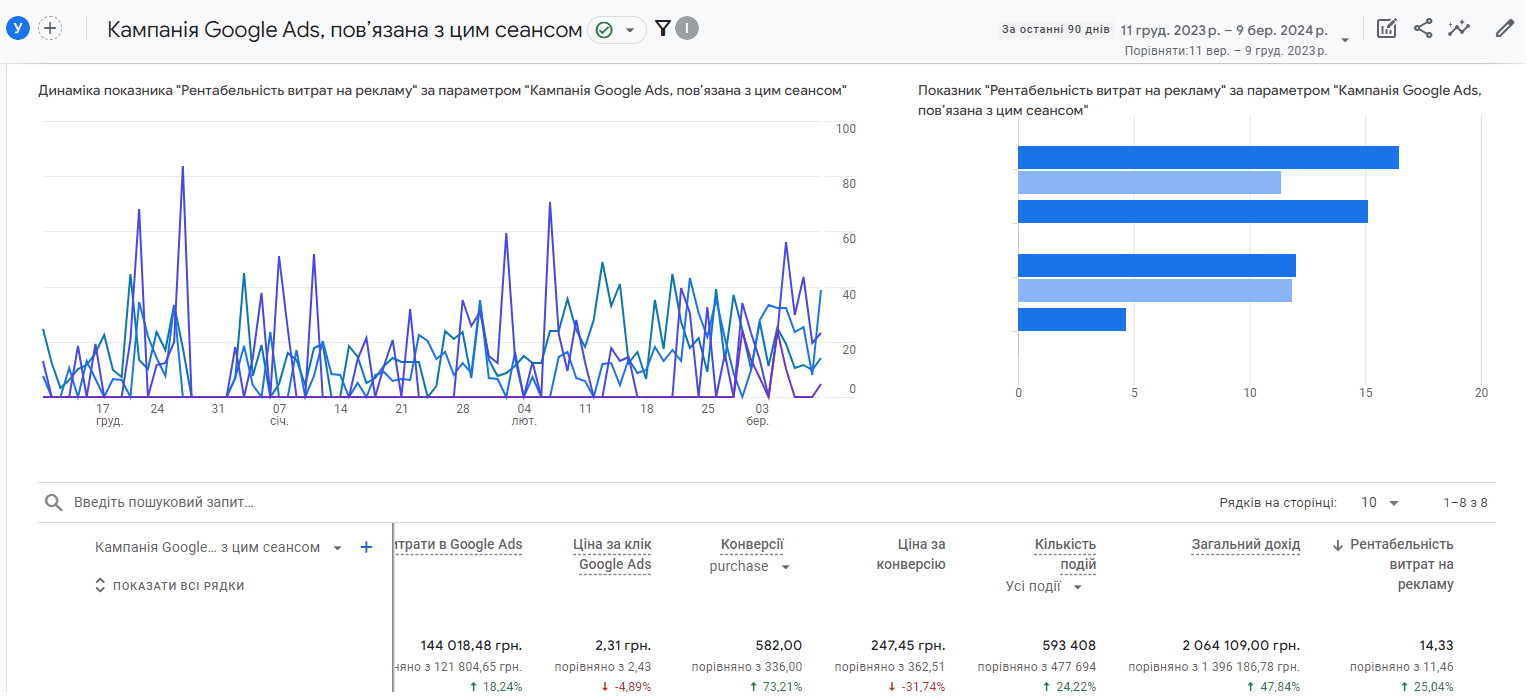Click the "Рентабельність витрат на рекламу" column header
The image size is (1527, 699).
coord(1401,565)
